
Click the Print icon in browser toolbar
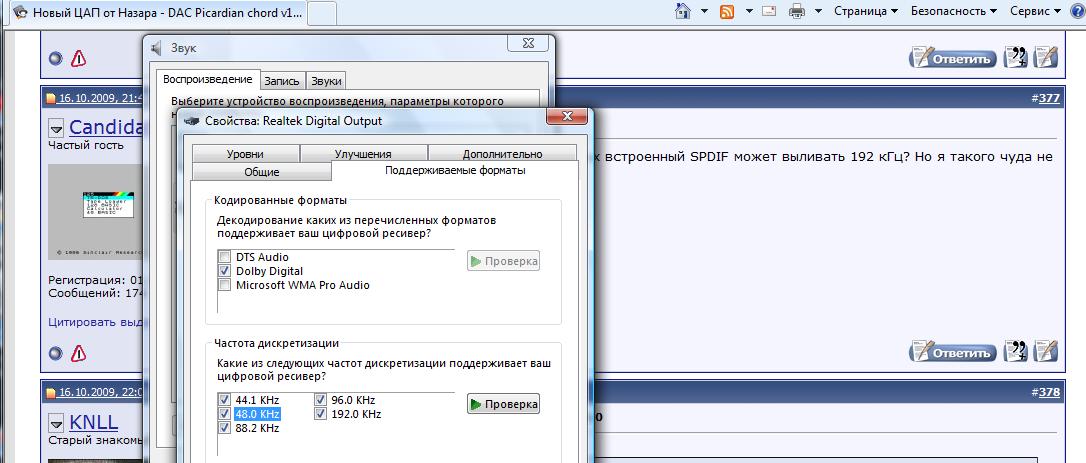(x=797, y=11)
